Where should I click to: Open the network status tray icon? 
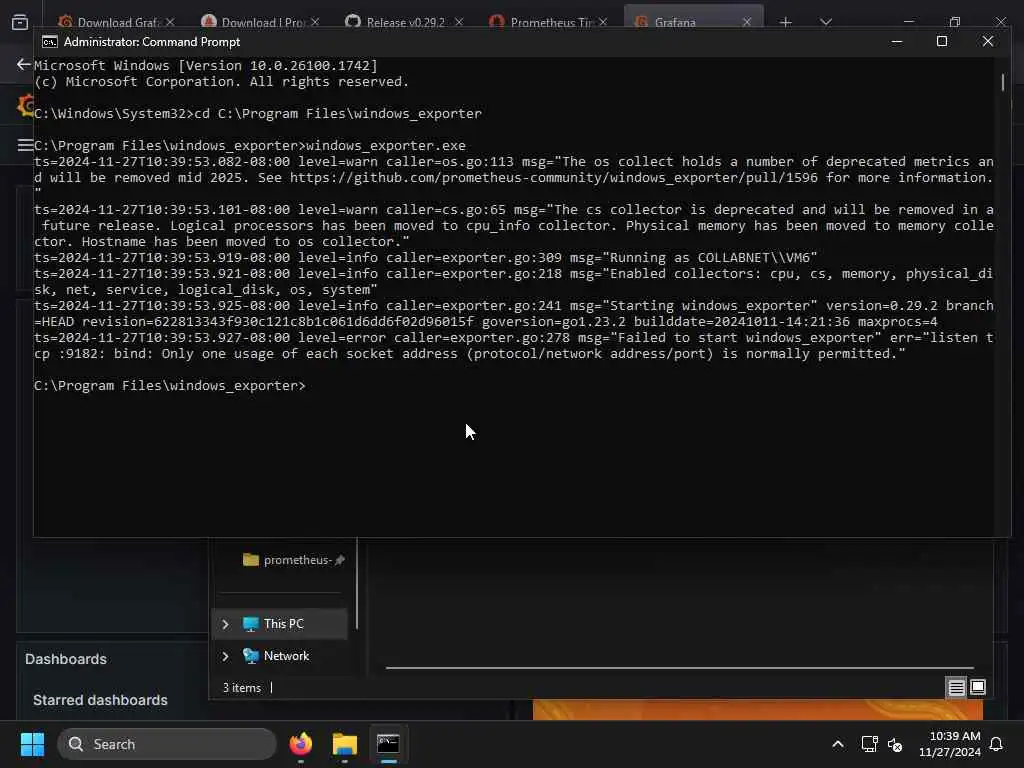click(x=869, y=744)
